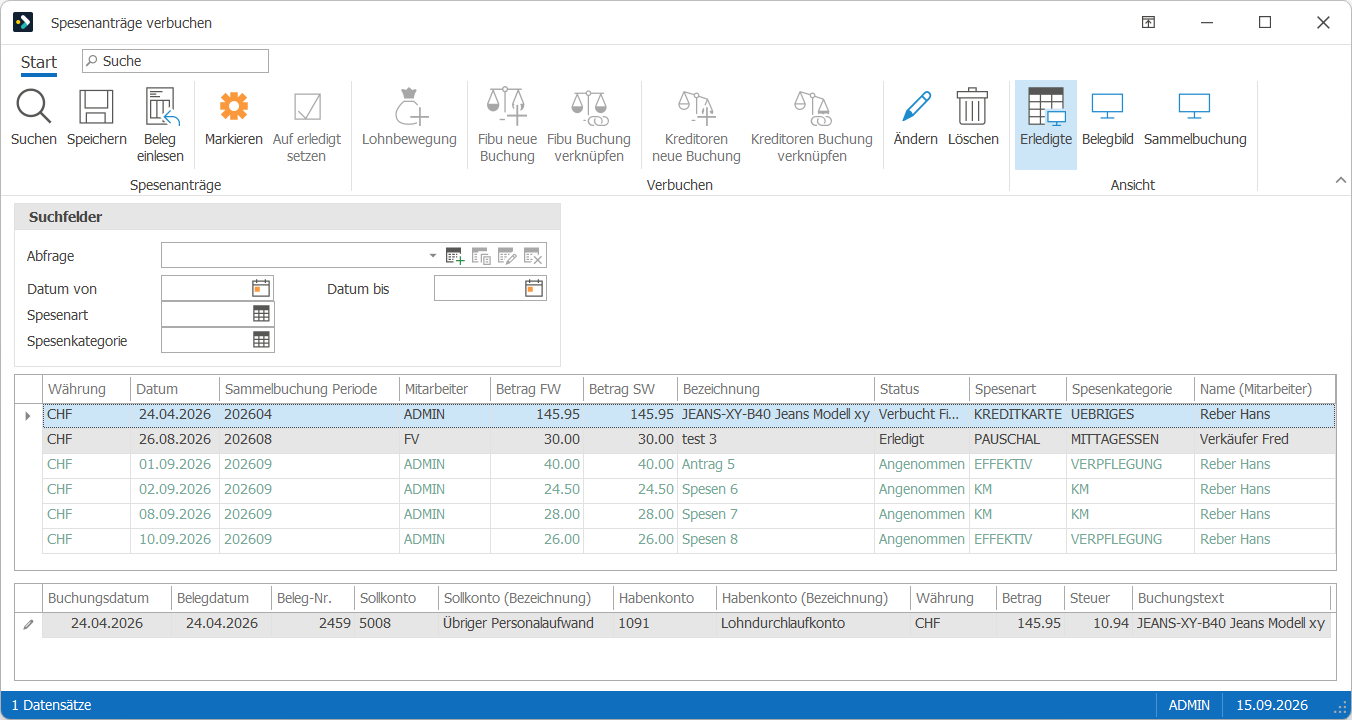Click Kreditoren neue Buchung icon
Screen dimensions: 1352x720
696,106
